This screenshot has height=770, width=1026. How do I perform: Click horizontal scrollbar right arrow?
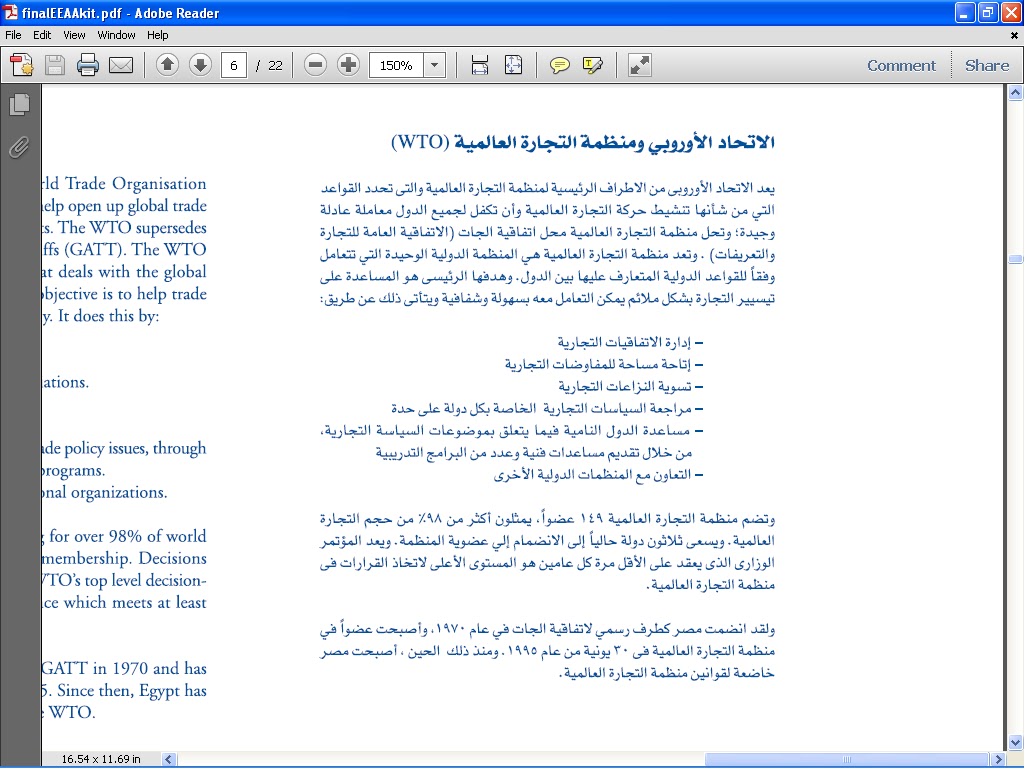[x=998, y=759]
